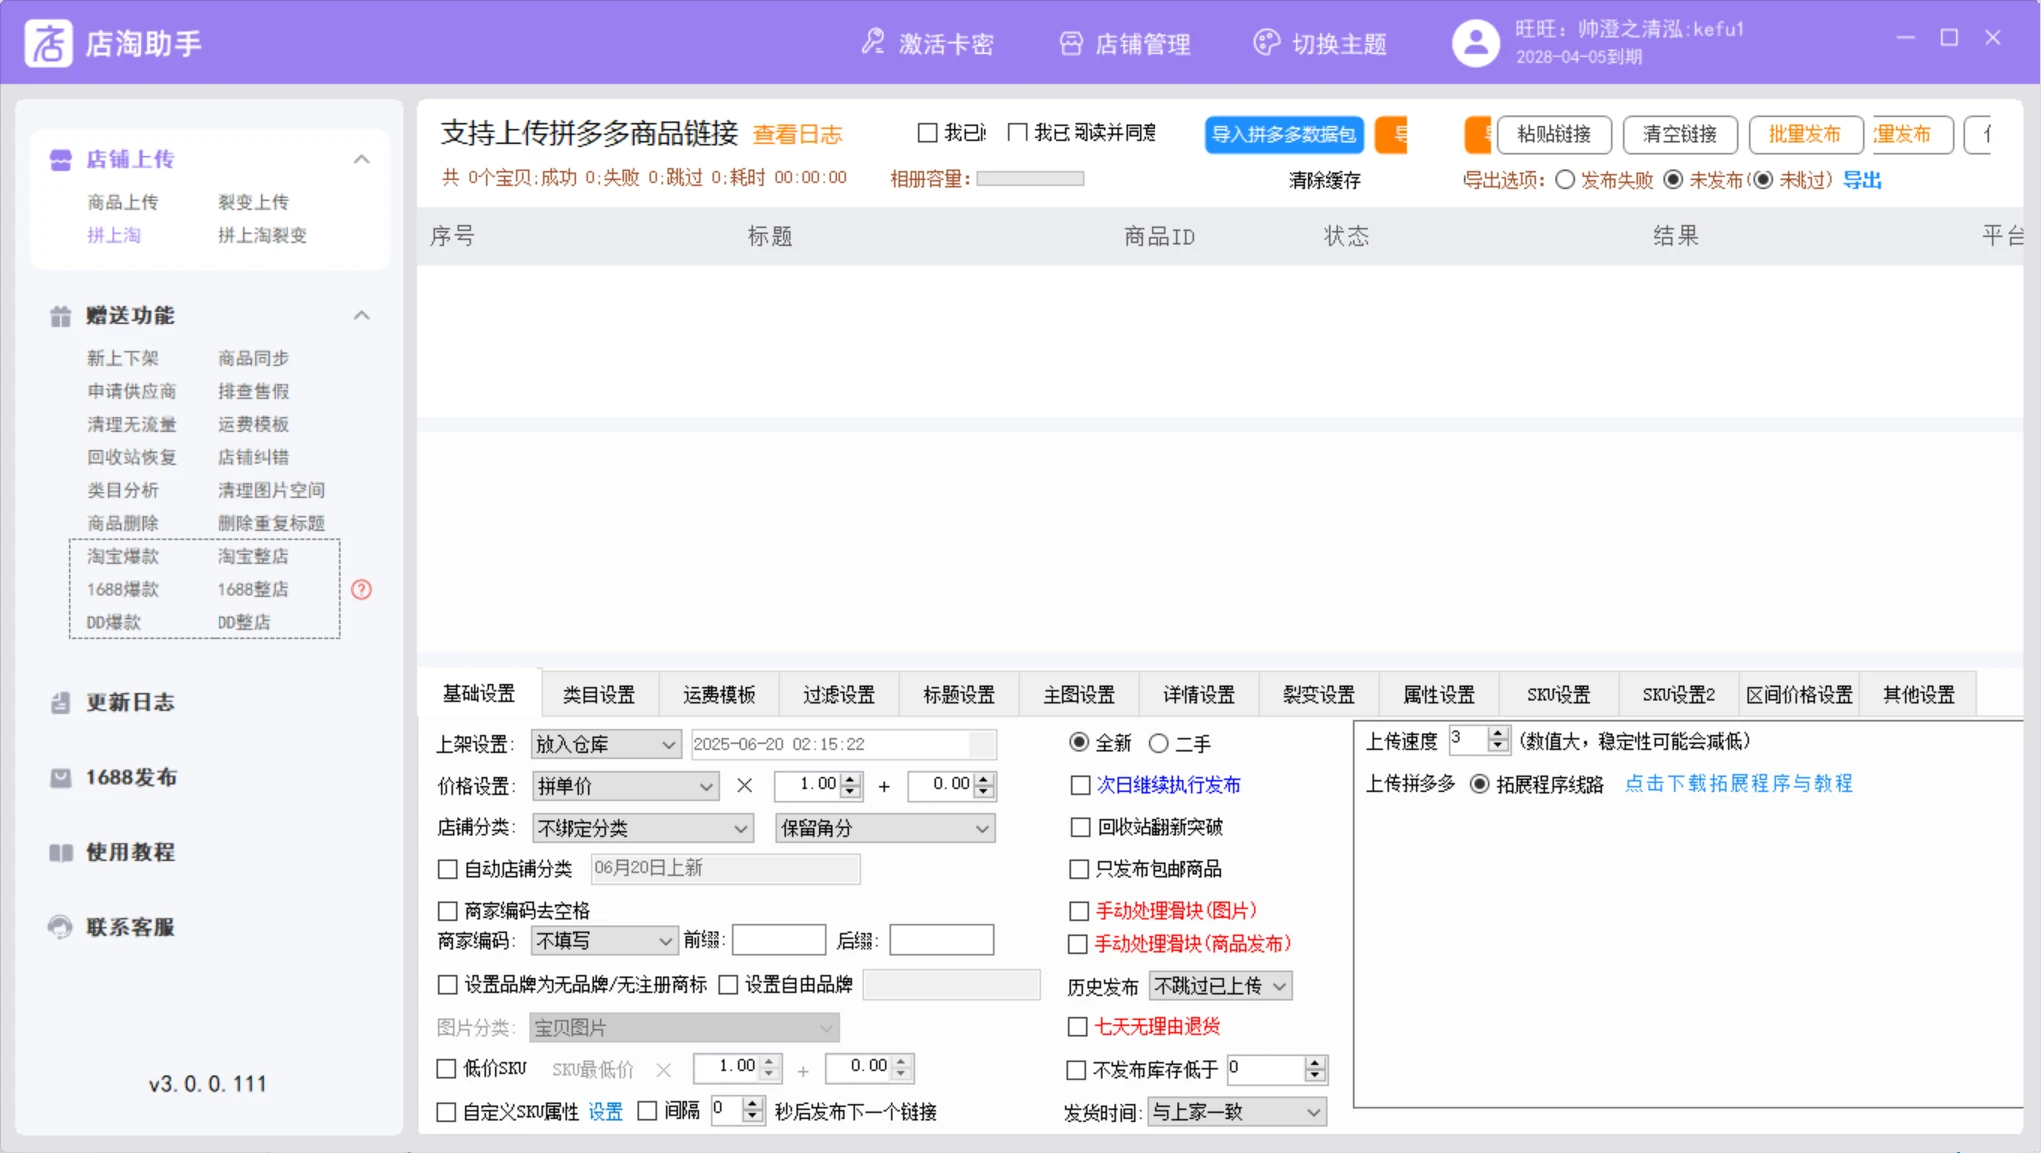Click the gift icon beside 赠送功能
This screenshot has width=2041, height=1153.
coord(61,316)
